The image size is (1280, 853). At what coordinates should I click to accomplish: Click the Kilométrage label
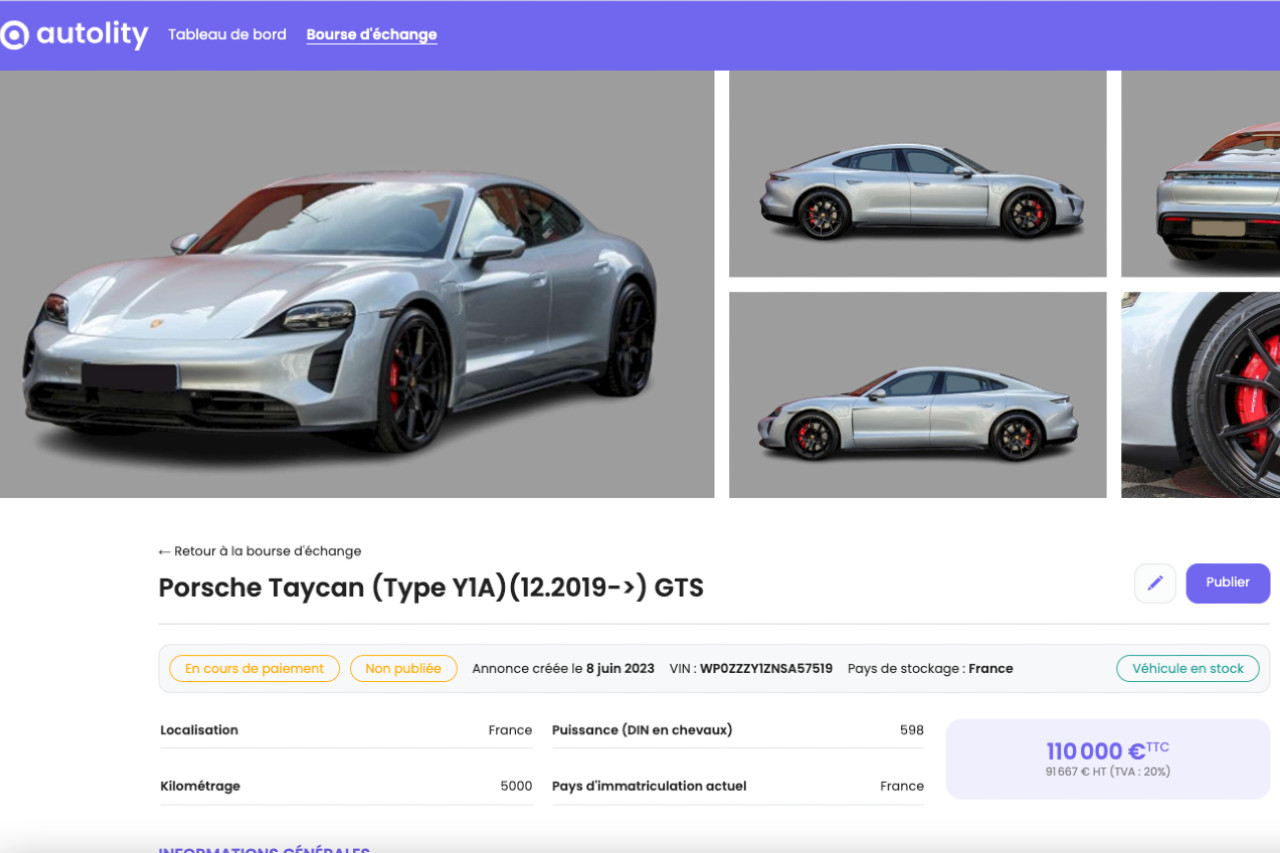click(x=200, y=786)
